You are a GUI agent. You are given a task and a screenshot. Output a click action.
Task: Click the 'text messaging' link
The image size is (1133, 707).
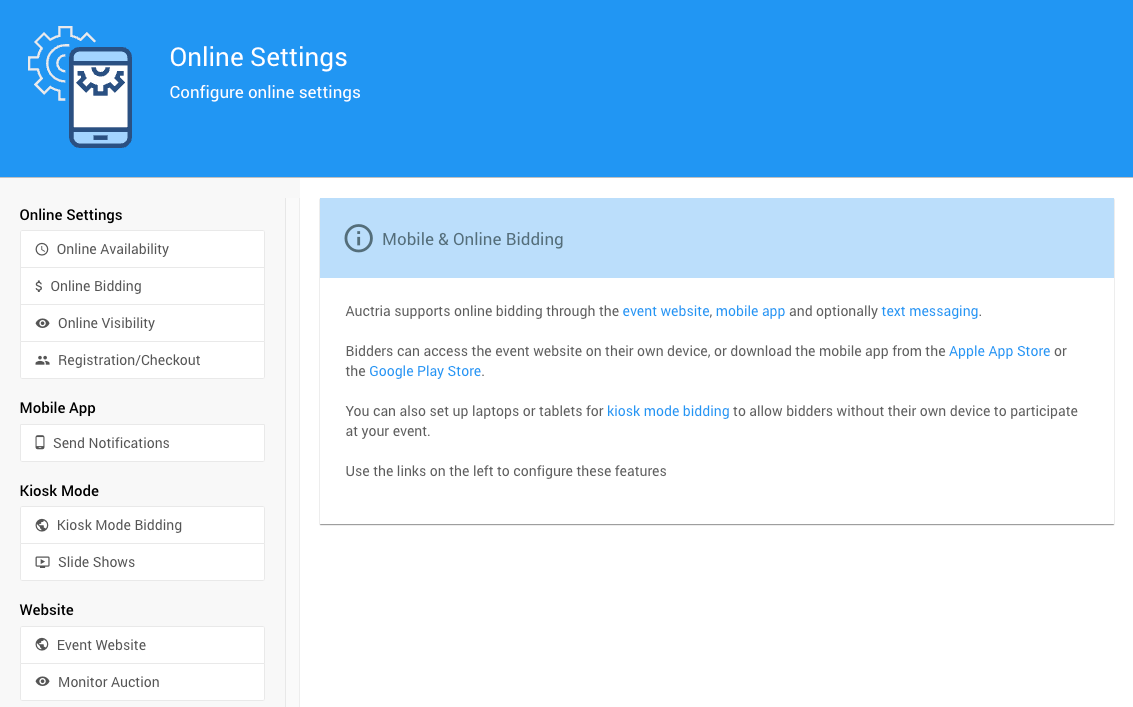click(929, 311)
